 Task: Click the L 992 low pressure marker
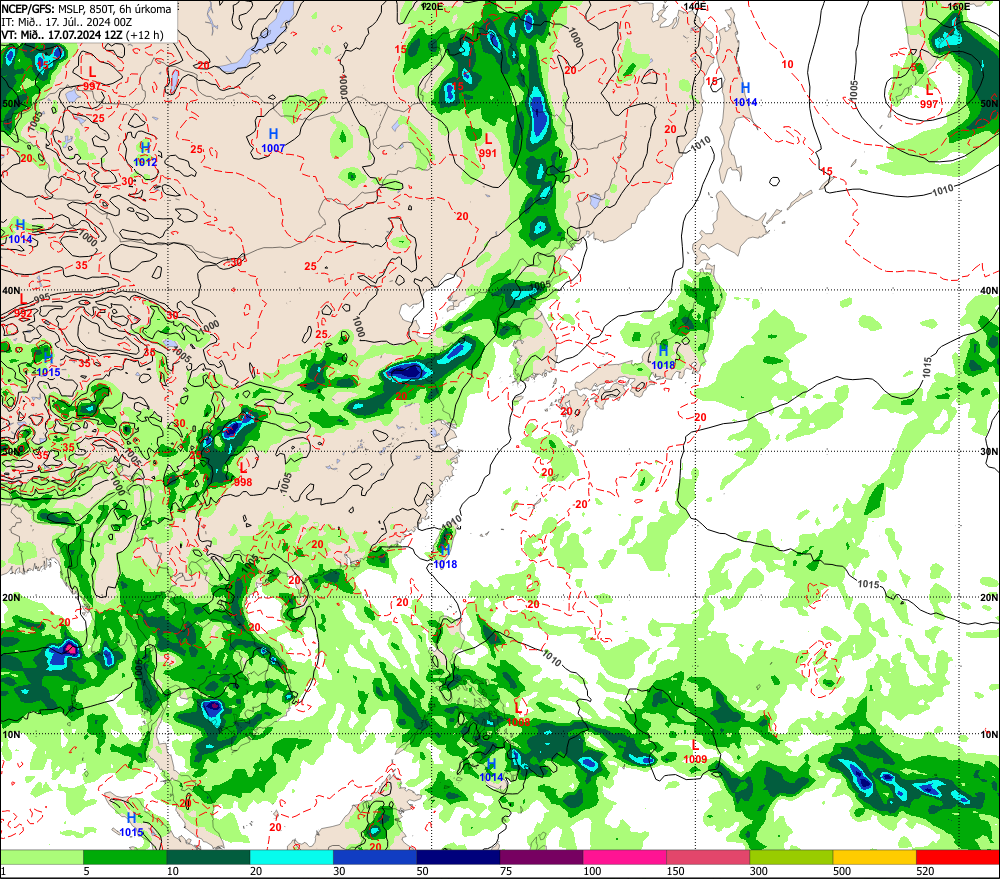23,306
